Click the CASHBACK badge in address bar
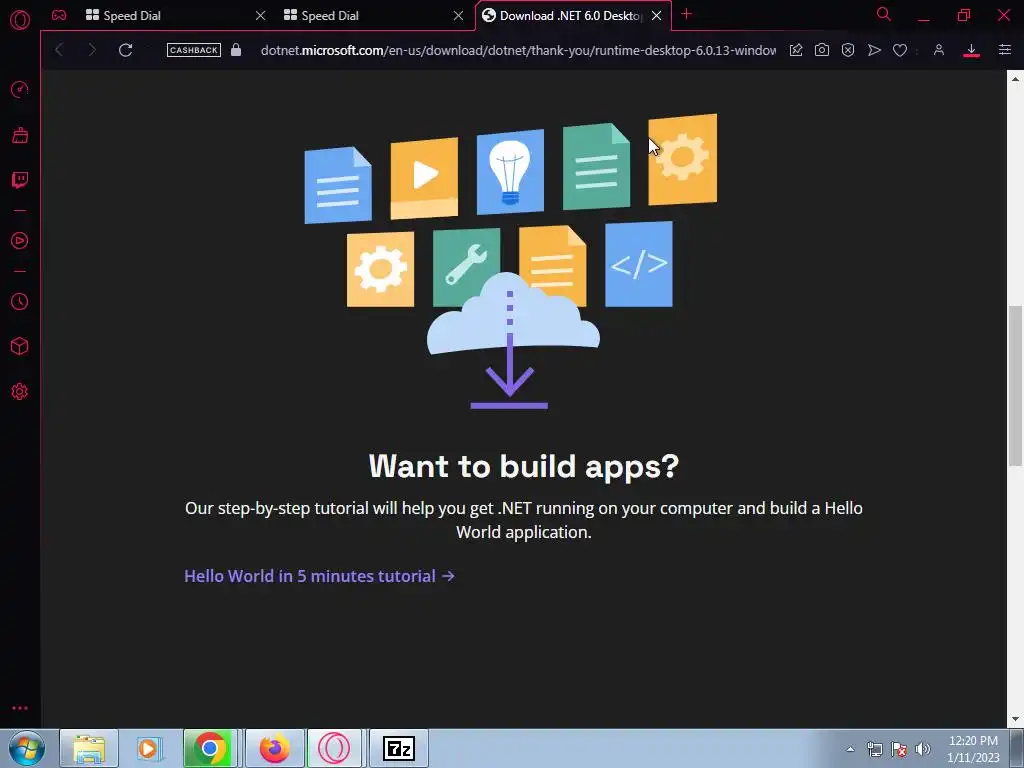Image resolution: width=1024 pixels, height=768 pixels. point(193,50)
